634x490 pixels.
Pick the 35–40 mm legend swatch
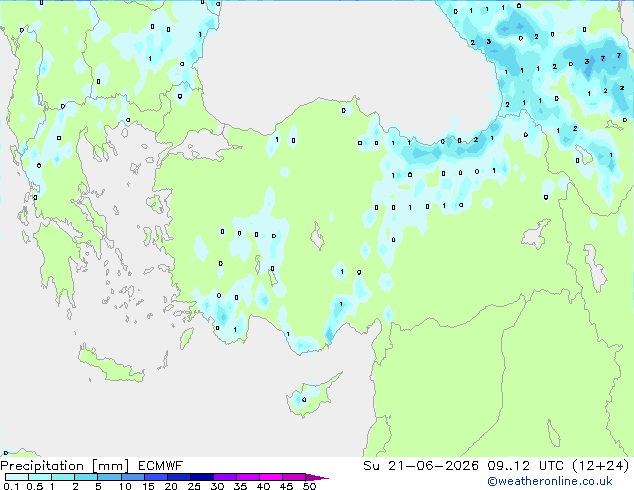tap(248, 477)
